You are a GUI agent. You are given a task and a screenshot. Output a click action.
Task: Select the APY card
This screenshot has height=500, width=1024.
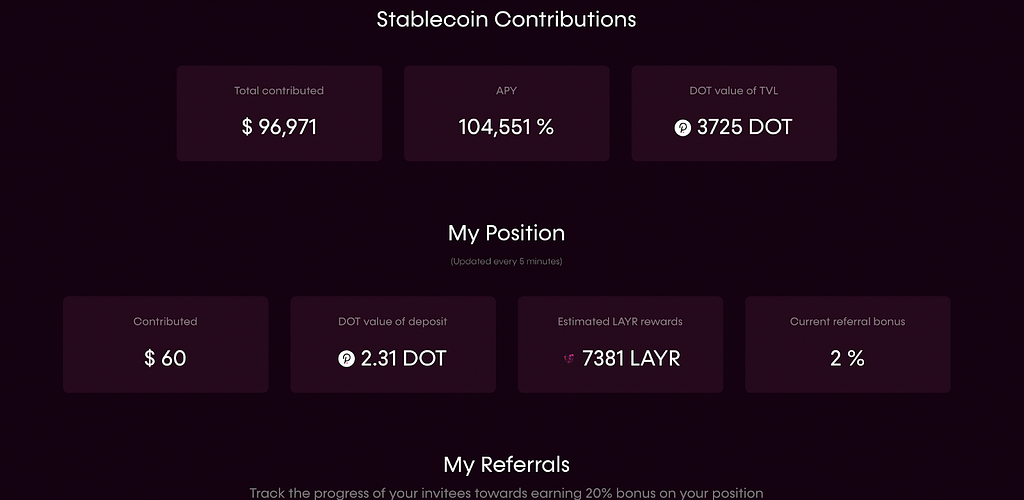tap(506, 113)
